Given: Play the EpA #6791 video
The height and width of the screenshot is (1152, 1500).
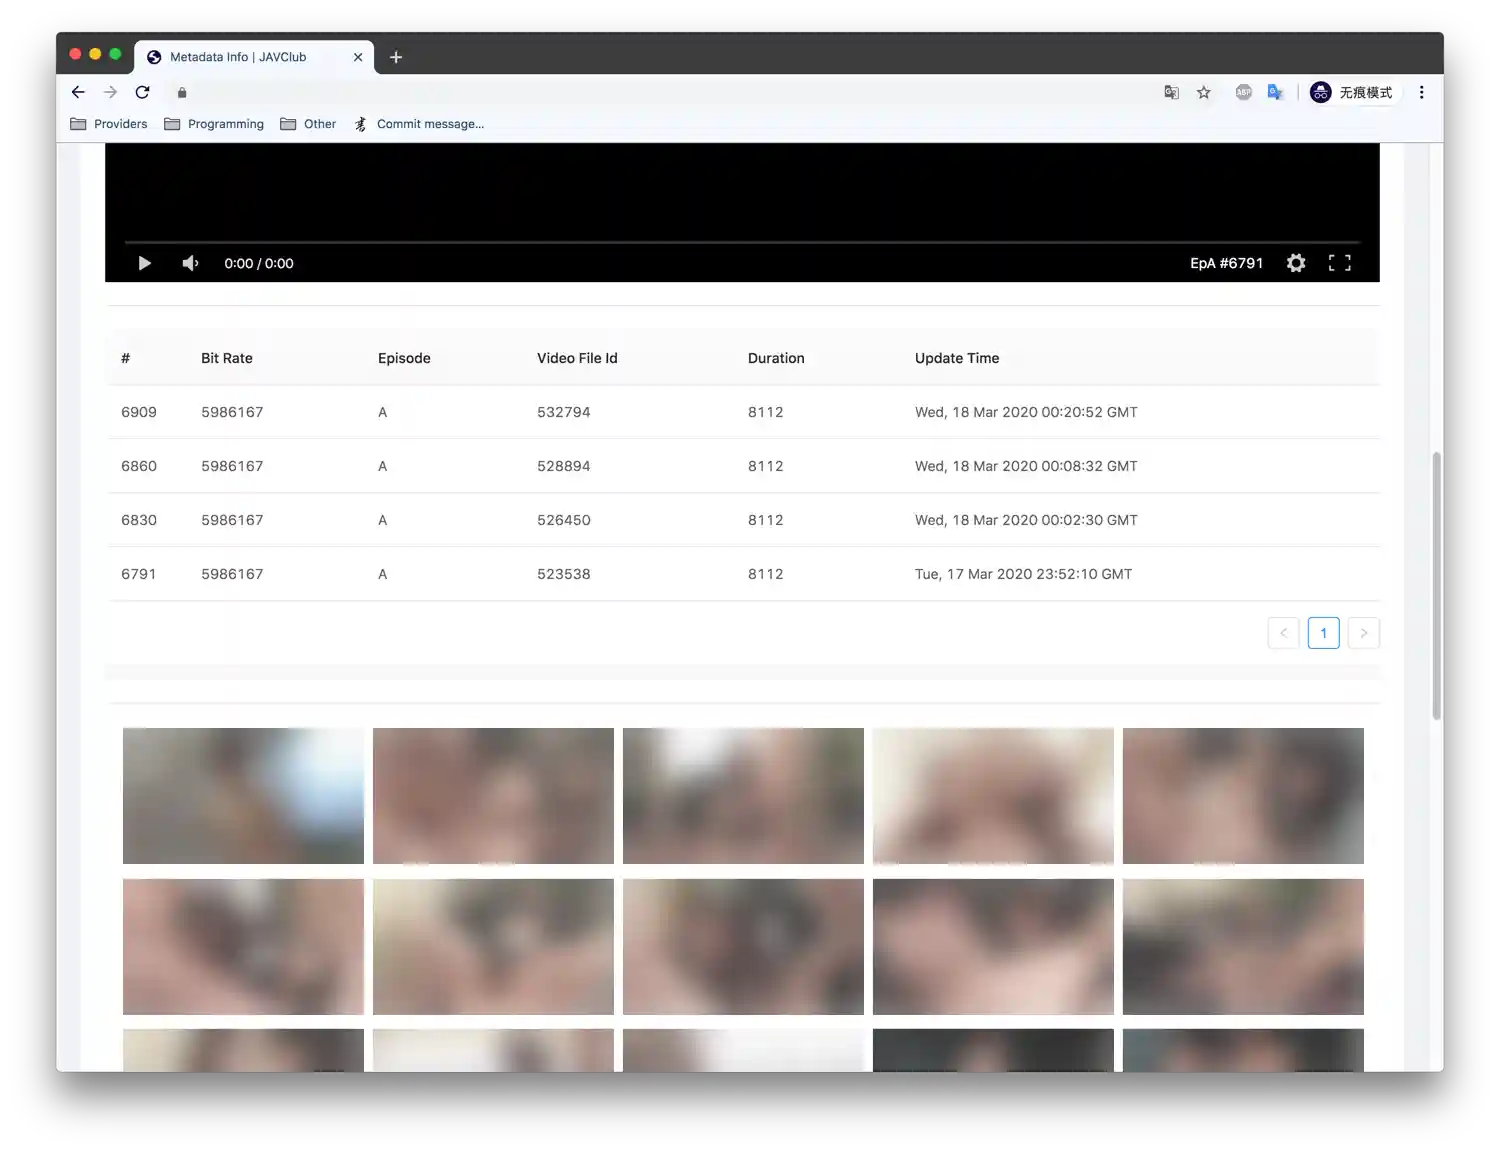Looking at the screenshot, I should tap(144, 262).
